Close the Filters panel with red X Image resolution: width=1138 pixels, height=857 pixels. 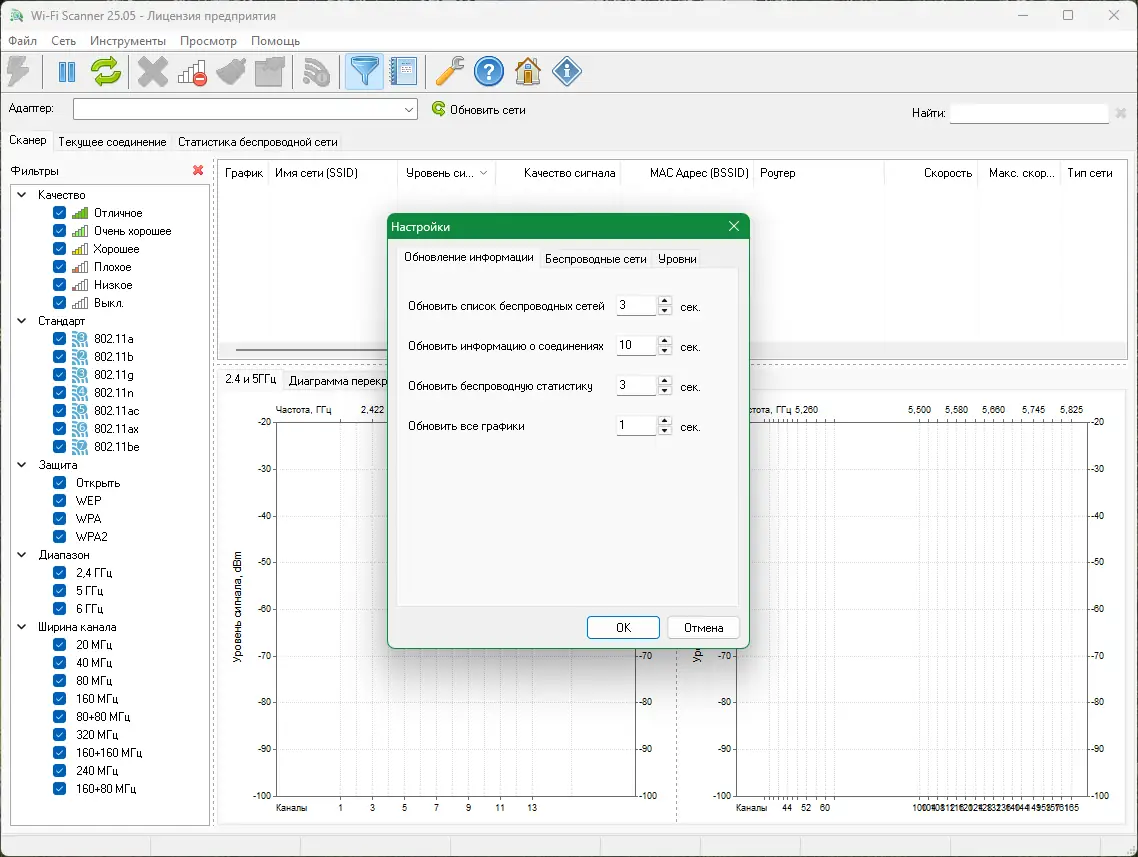(x=198, y=171)
